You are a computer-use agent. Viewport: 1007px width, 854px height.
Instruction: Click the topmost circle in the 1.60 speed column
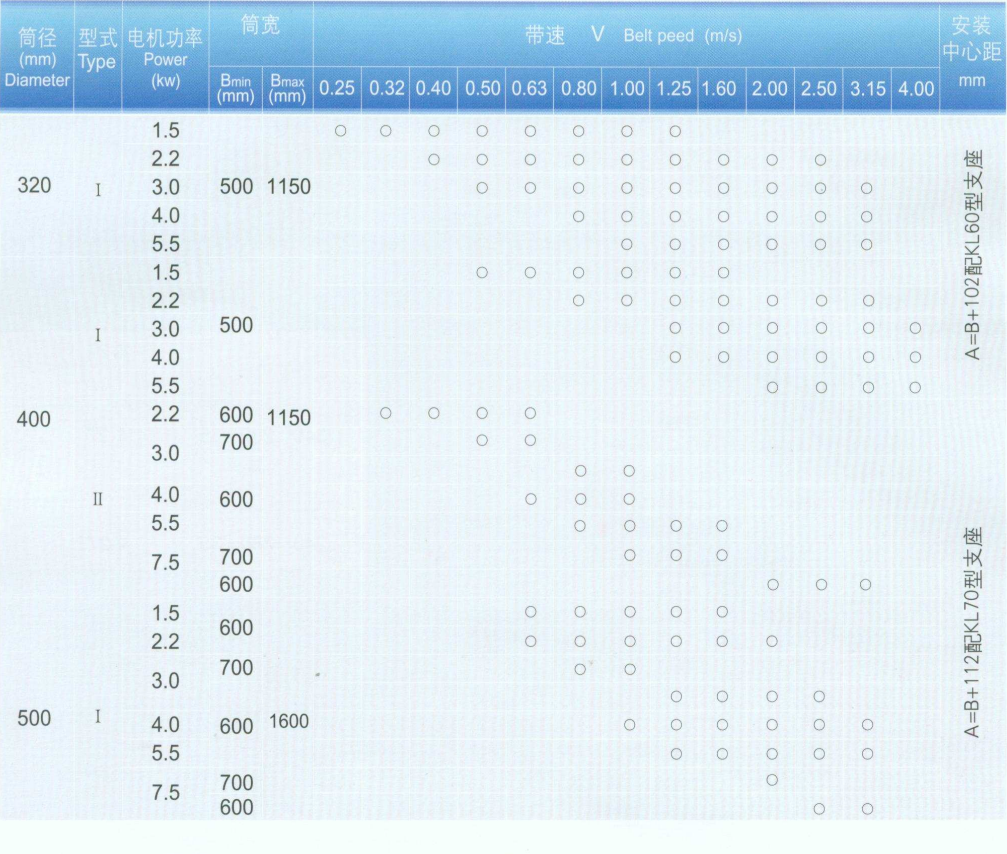coord(722,159)
